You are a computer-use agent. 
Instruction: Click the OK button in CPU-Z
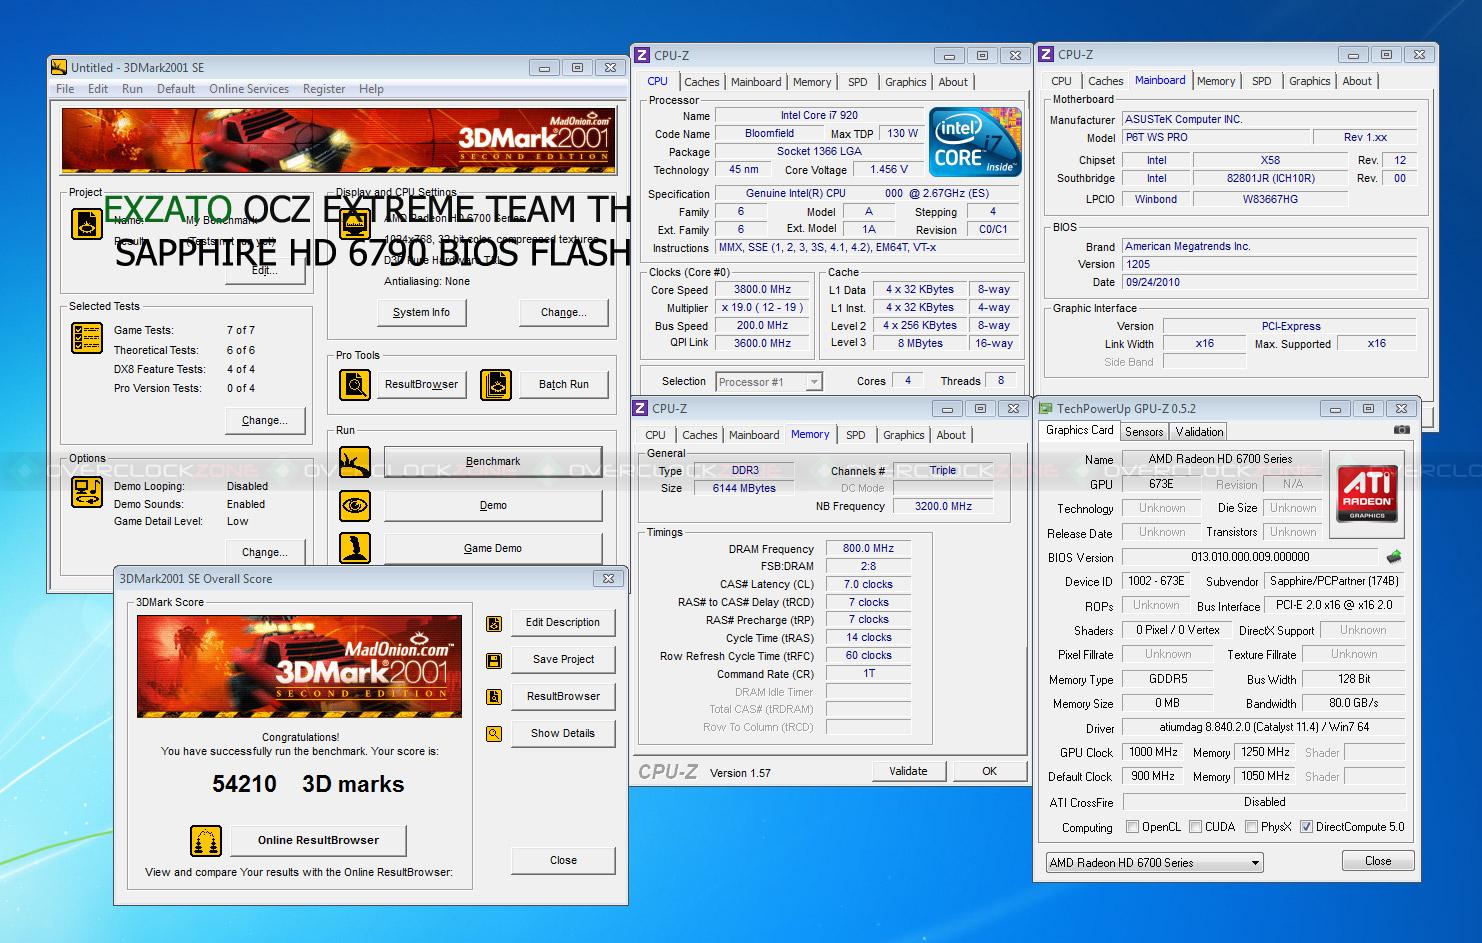tap(989, 771)
